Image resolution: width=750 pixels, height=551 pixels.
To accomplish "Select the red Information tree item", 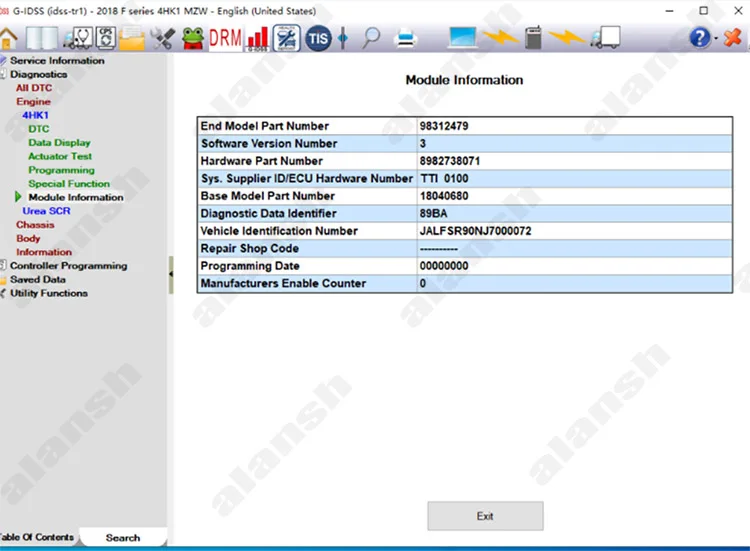I will (44, 252).
